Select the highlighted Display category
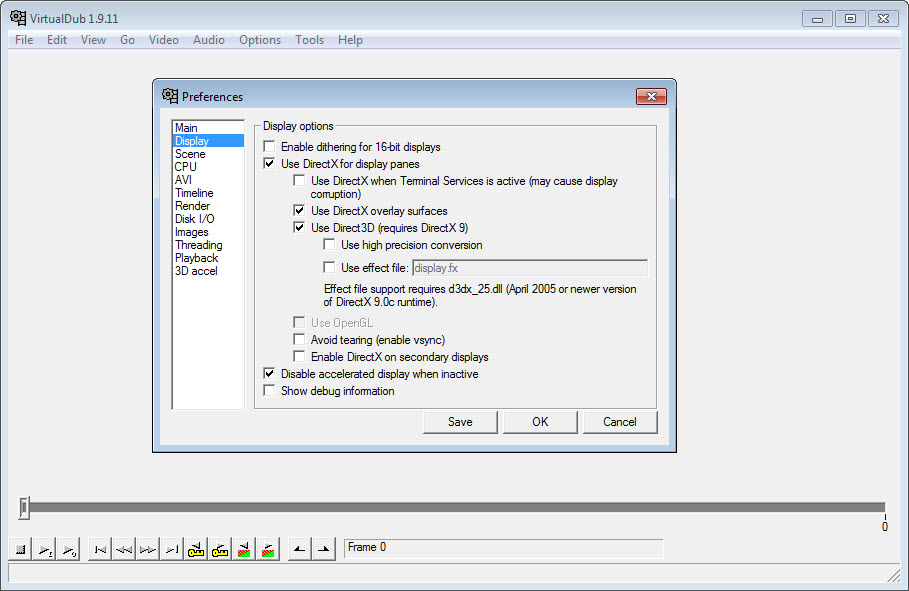The height and width of the screenshot is (591, 909). tap(208, 141)
